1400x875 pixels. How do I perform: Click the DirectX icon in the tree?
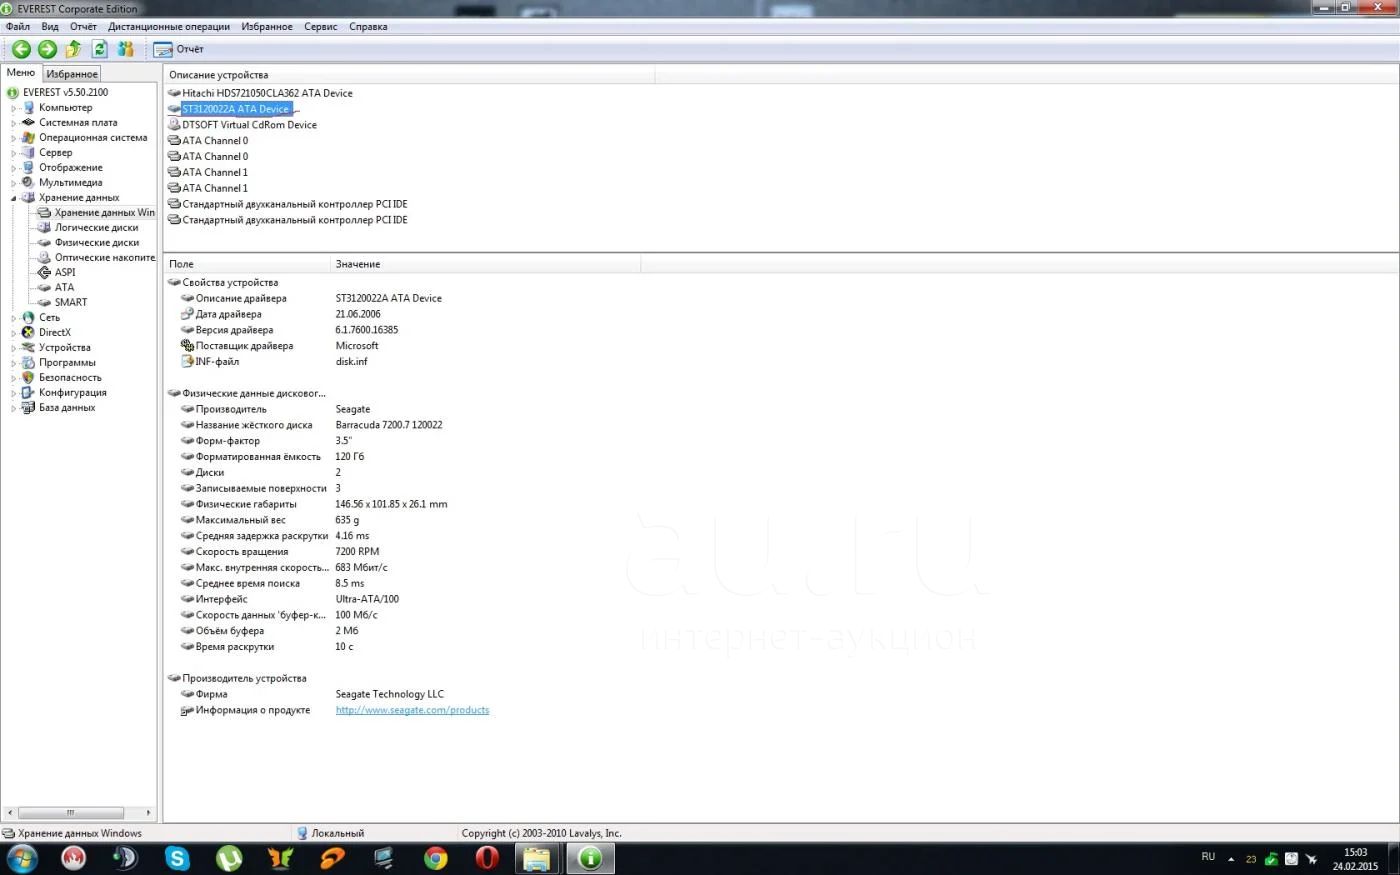28,333
